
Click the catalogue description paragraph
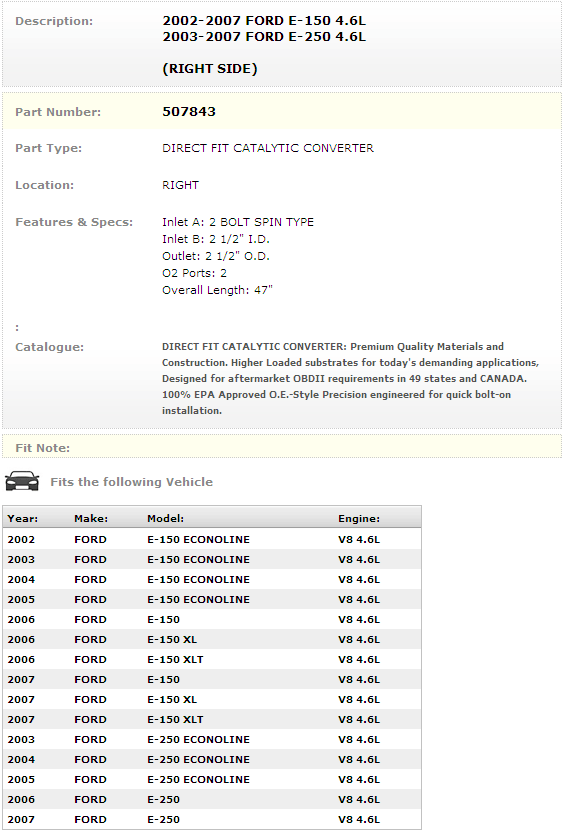click(x=350, y=379)
